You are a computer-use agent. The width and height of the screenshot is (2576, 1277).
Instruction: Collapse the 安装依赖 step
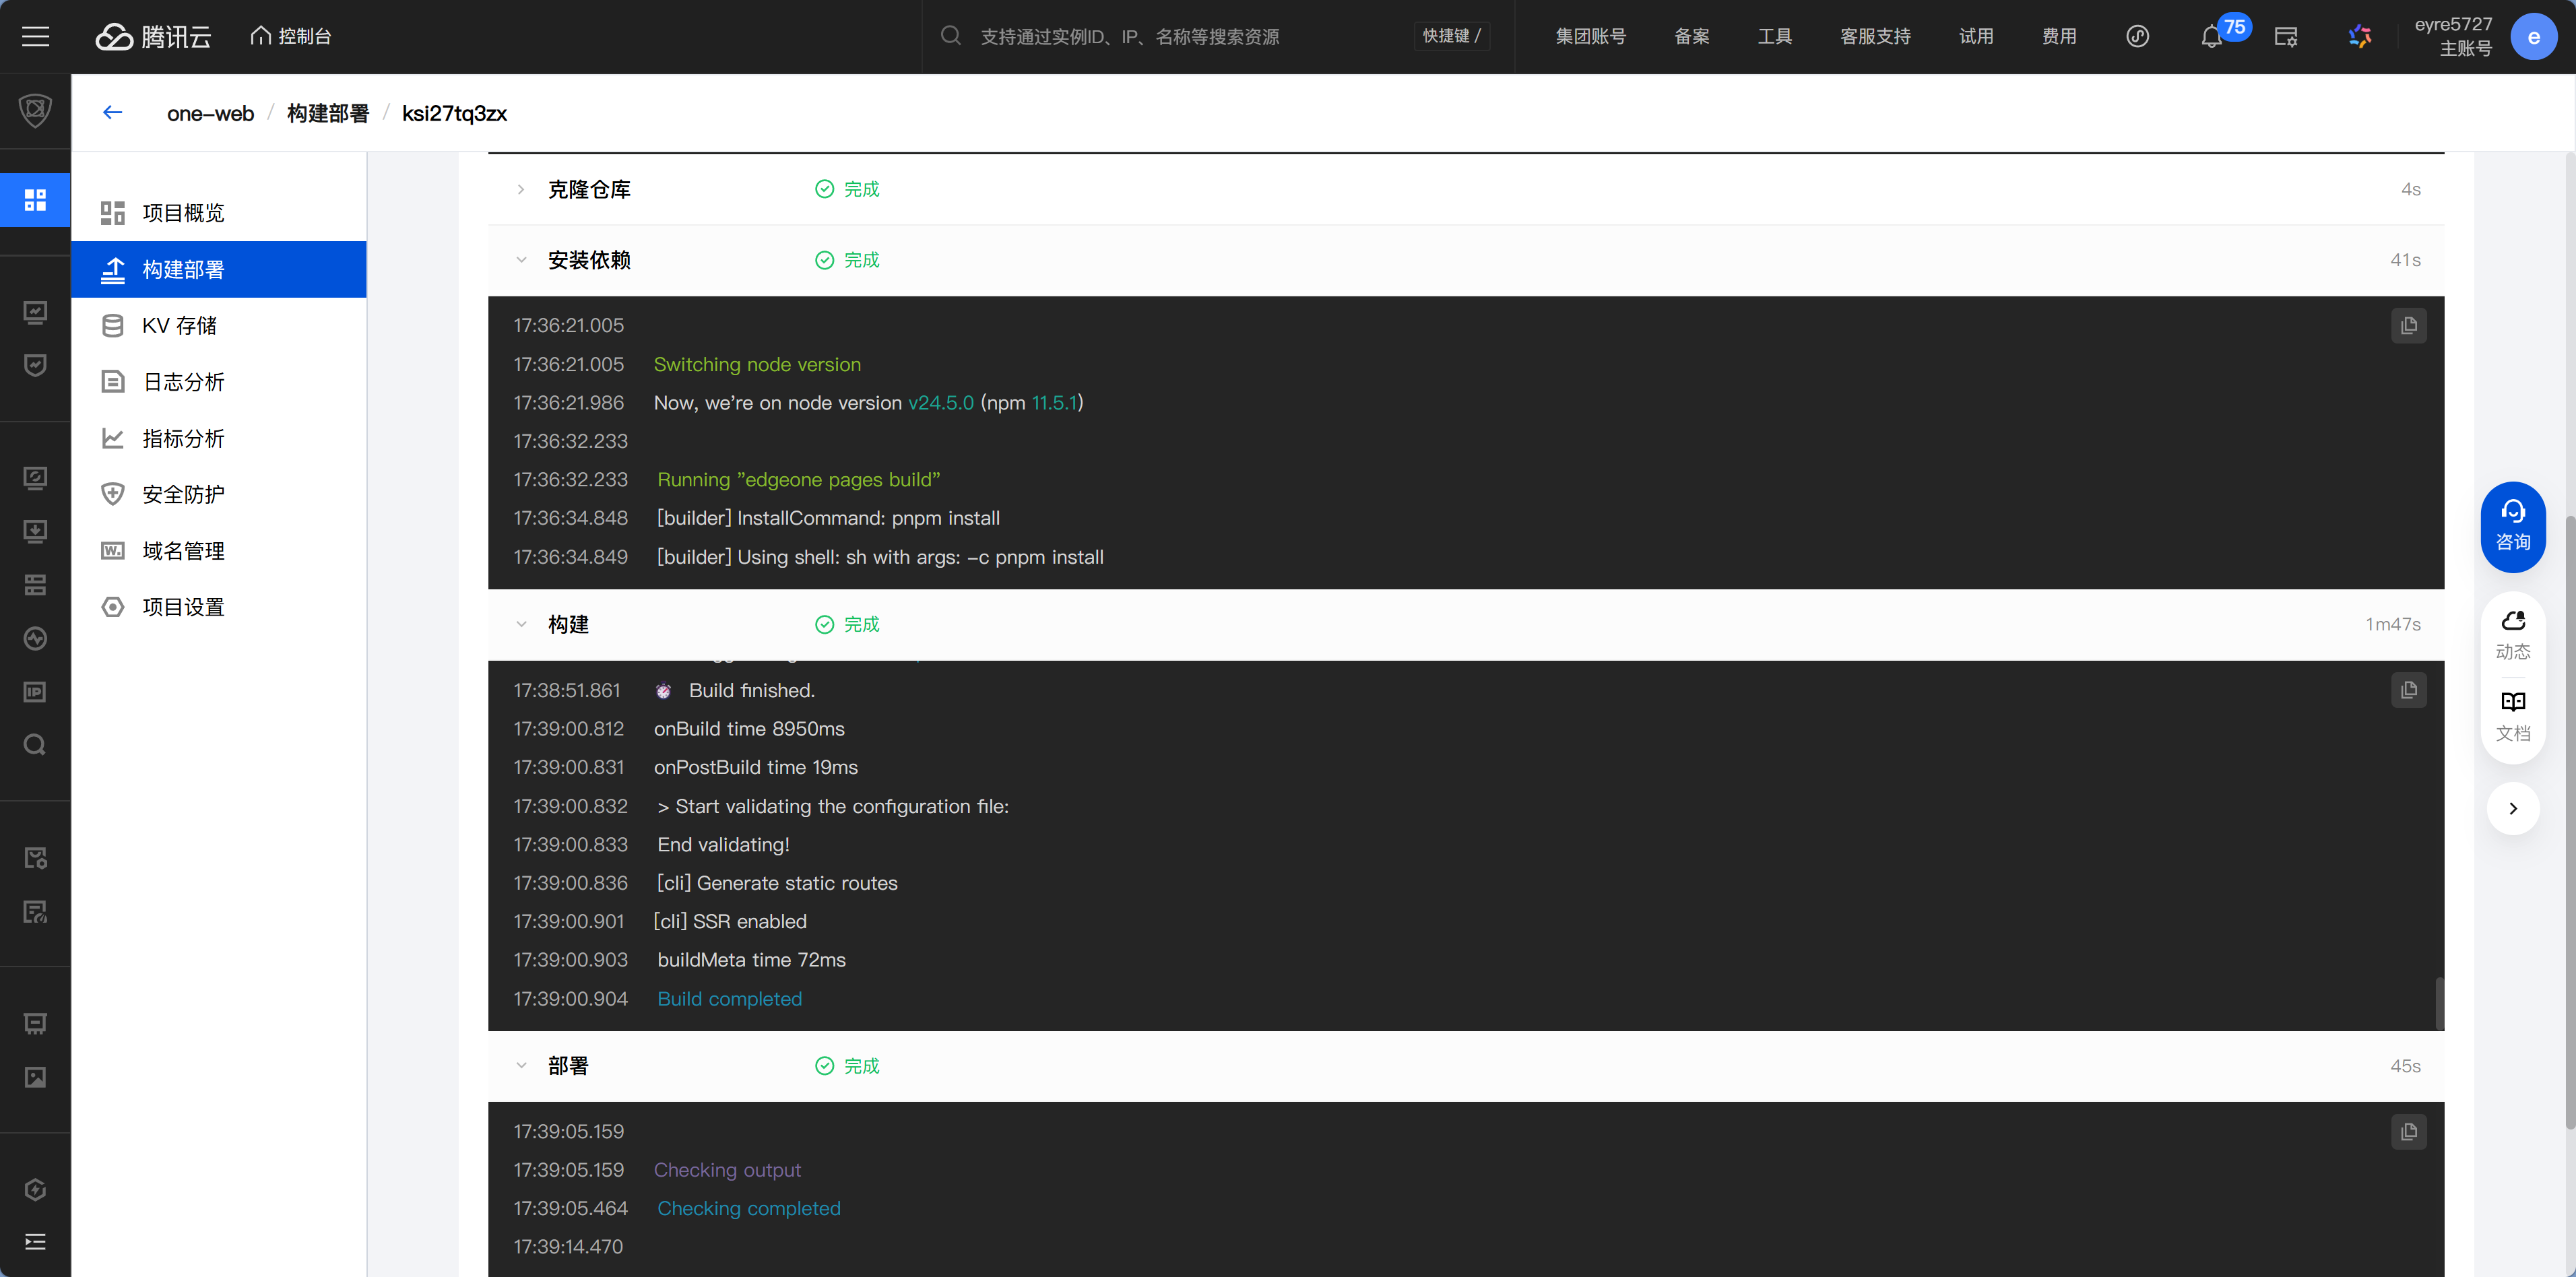point(521,260)
